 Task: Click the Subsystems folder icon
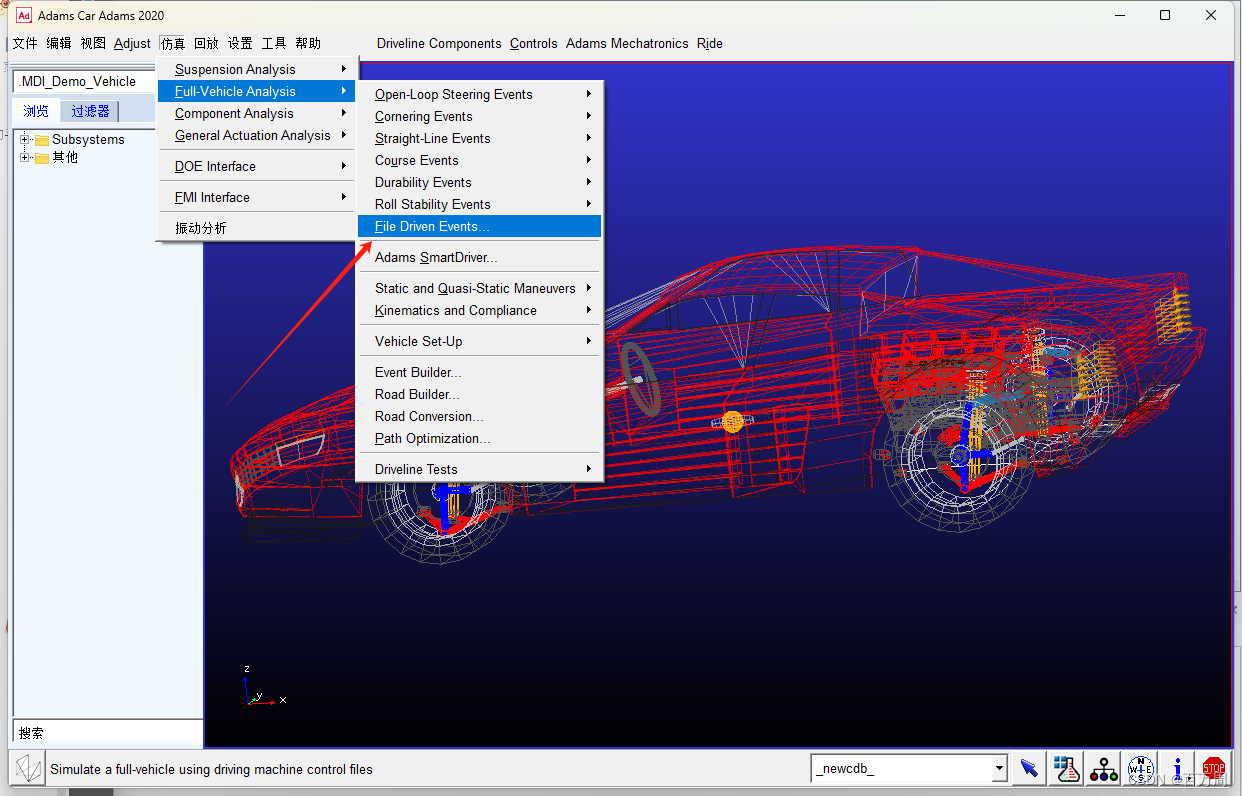coord(42,140)
